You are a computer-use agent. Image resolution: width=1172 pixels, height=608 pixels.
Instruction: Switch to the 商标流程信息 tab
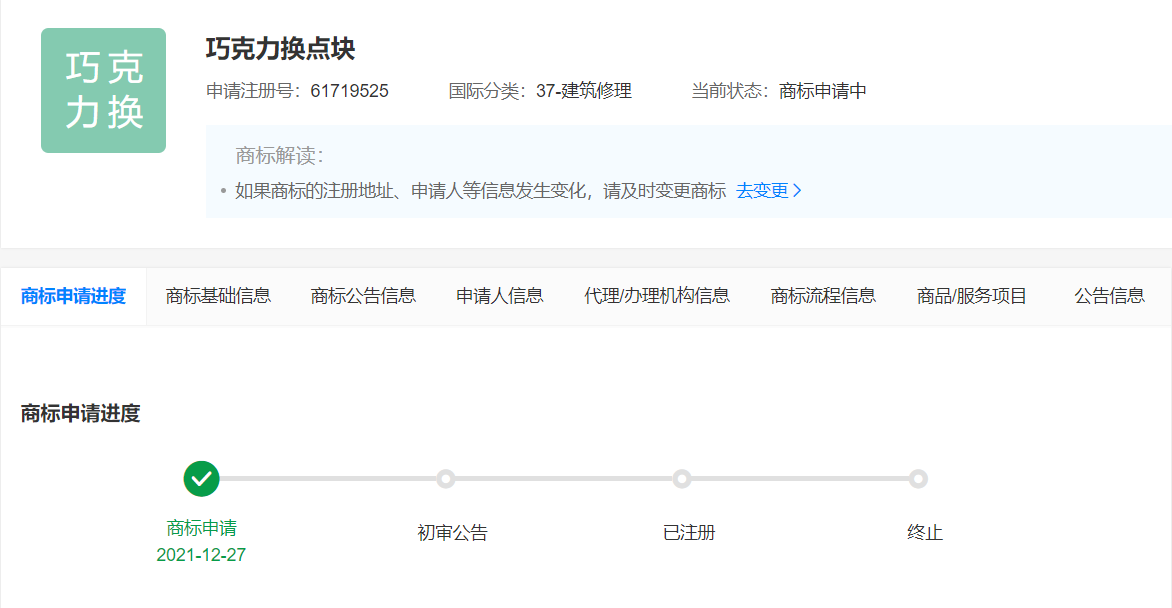[x=823, y=296]
